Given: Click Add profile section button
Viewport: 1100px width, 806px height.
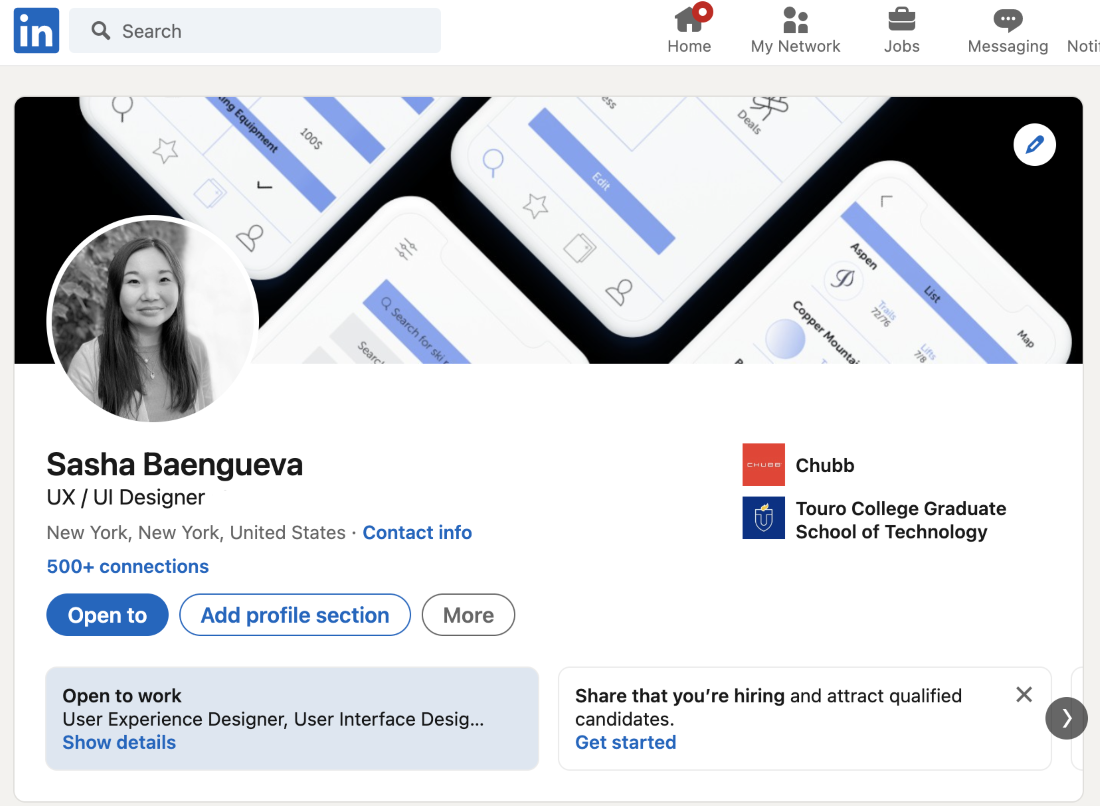Looking at the screenshot, I should coord(295,615).
